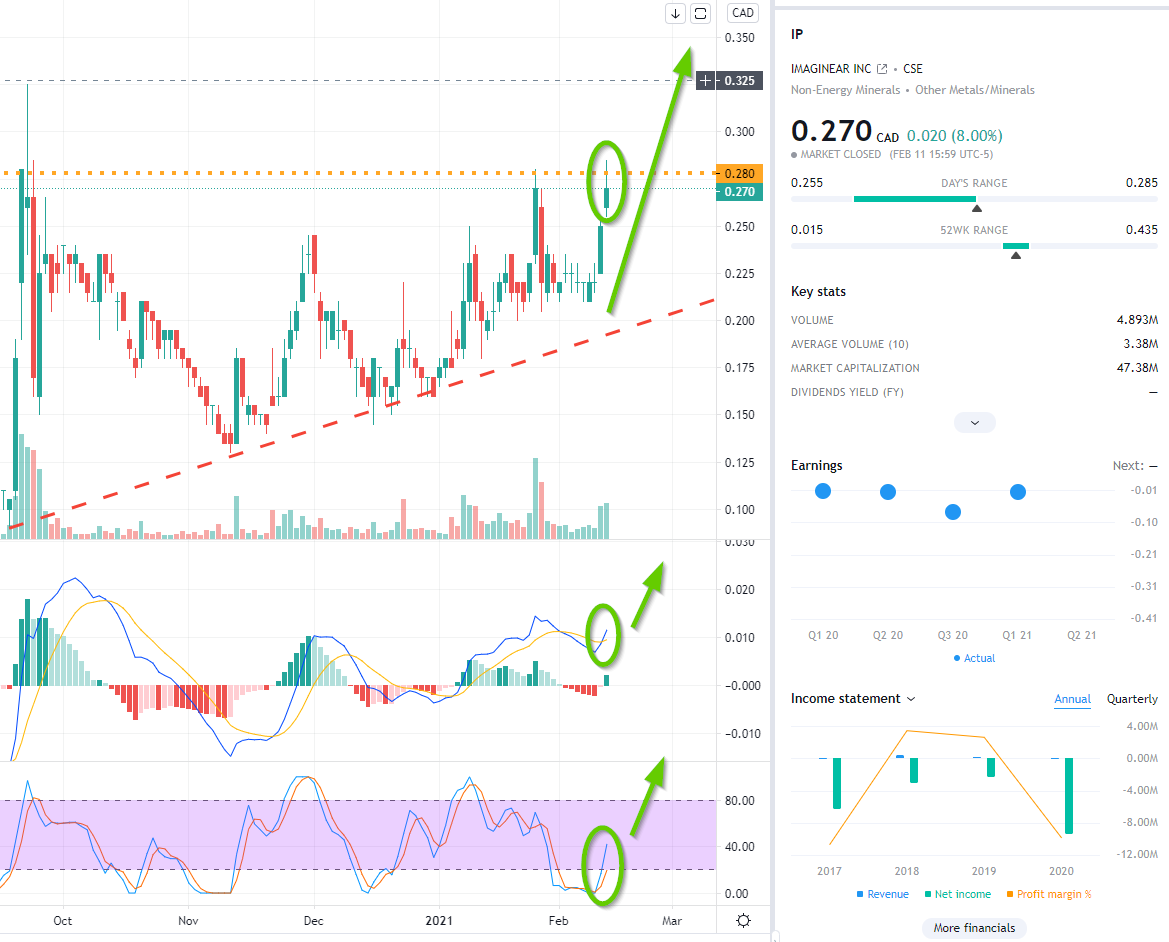Click the Imaginear Inc company name
The width and height of the screenshot is (1169, 942).
point(830,69)
